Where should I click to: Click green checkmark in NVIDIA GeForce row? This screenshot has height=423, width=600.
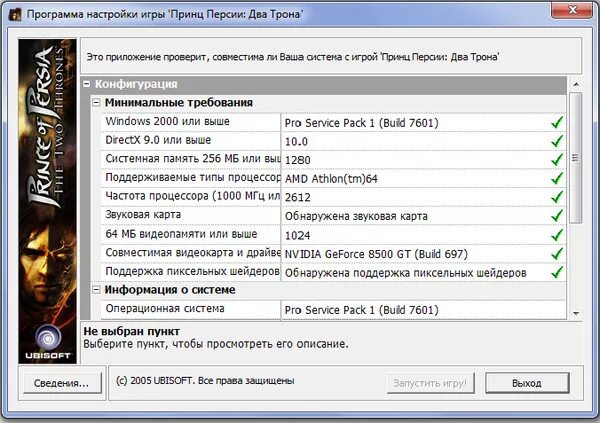[x=557, y=253]
